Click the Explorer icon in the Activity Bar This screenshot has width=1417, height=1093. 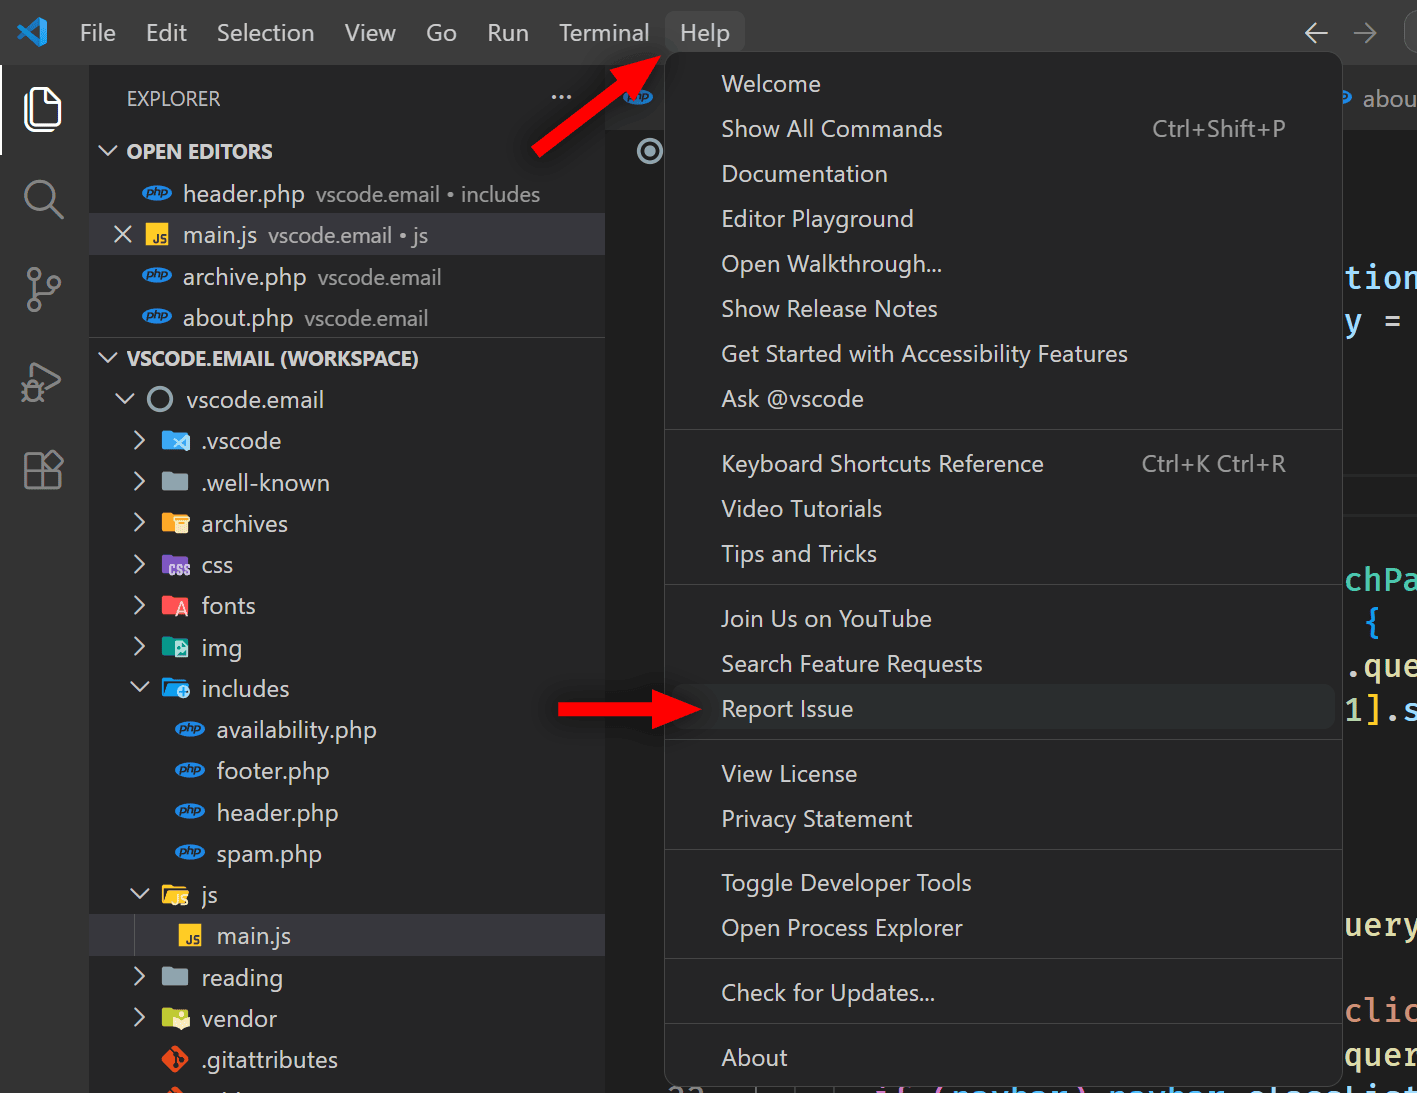[x=43, y=110]
